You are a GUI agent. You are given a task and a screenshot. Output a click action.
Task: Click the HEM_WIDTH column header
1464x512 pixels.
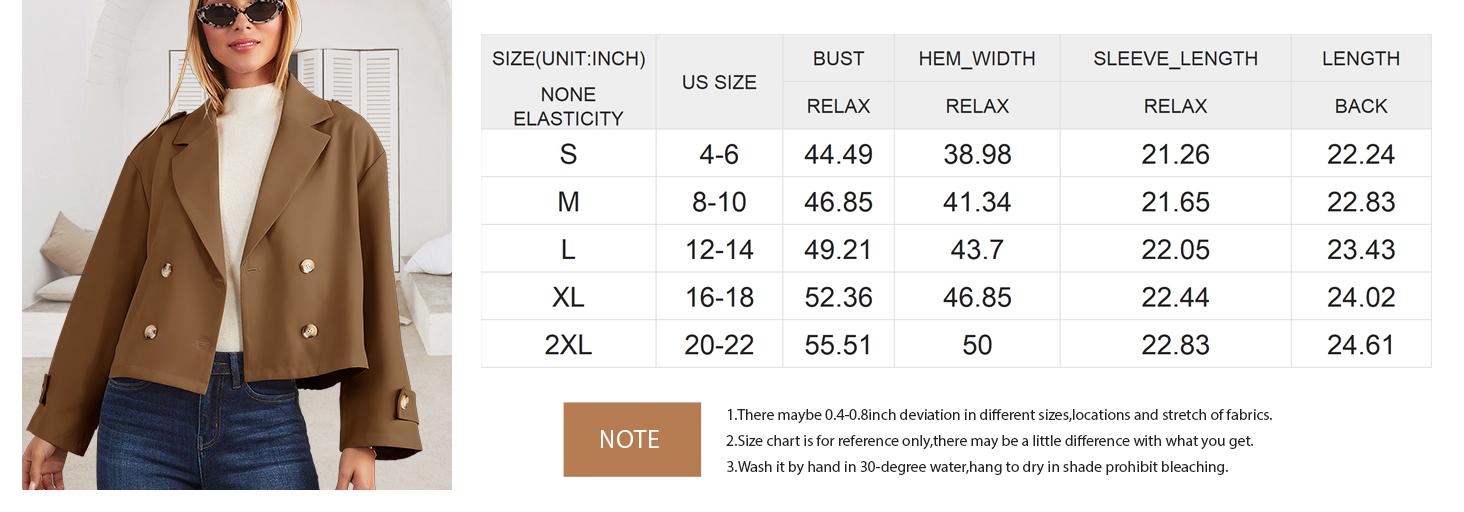[x=977, y=58]
